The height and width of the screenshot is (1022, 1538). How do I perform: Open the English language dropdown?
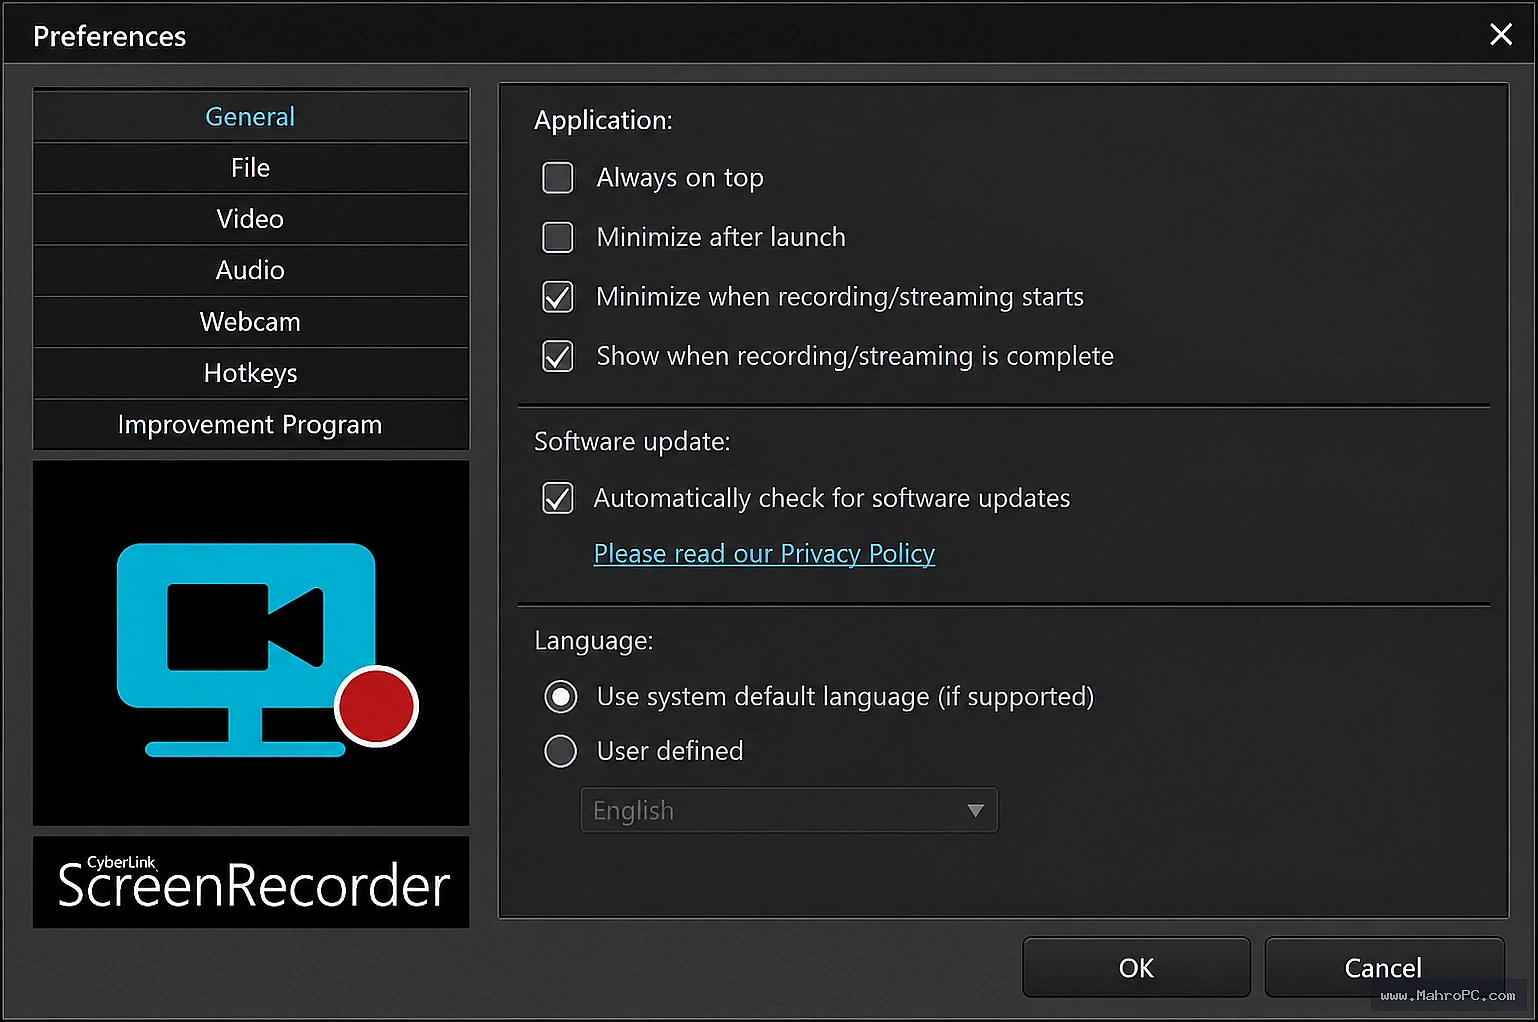coord(789,810)
